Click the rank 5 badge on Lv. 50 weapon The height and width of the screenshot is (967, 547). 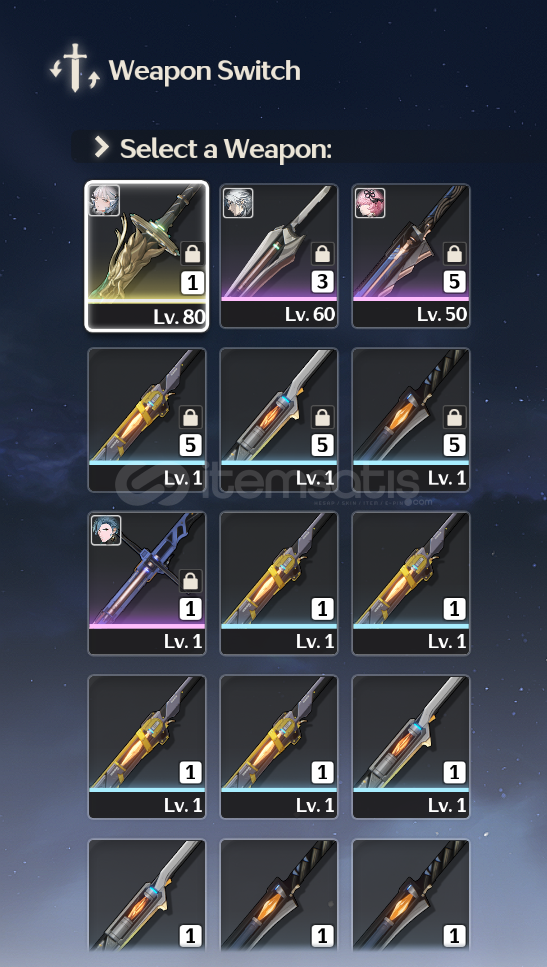point(454,282)
